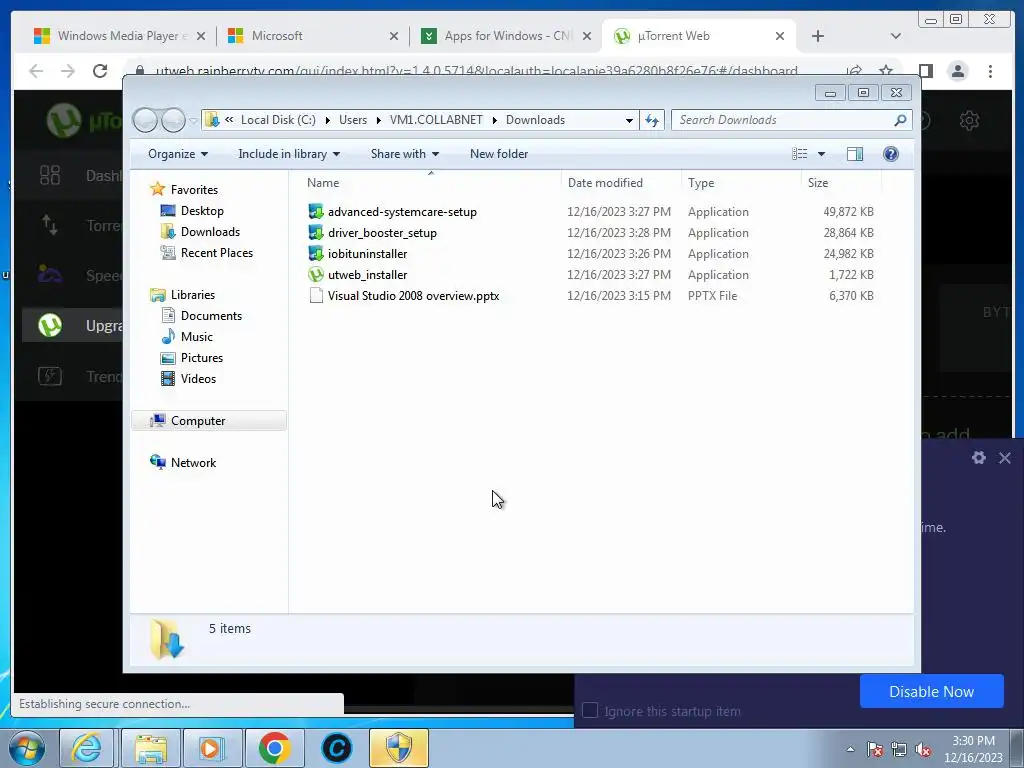Click the Type column header
Viewport: 1024px width, 768px height.
point(741,183)
